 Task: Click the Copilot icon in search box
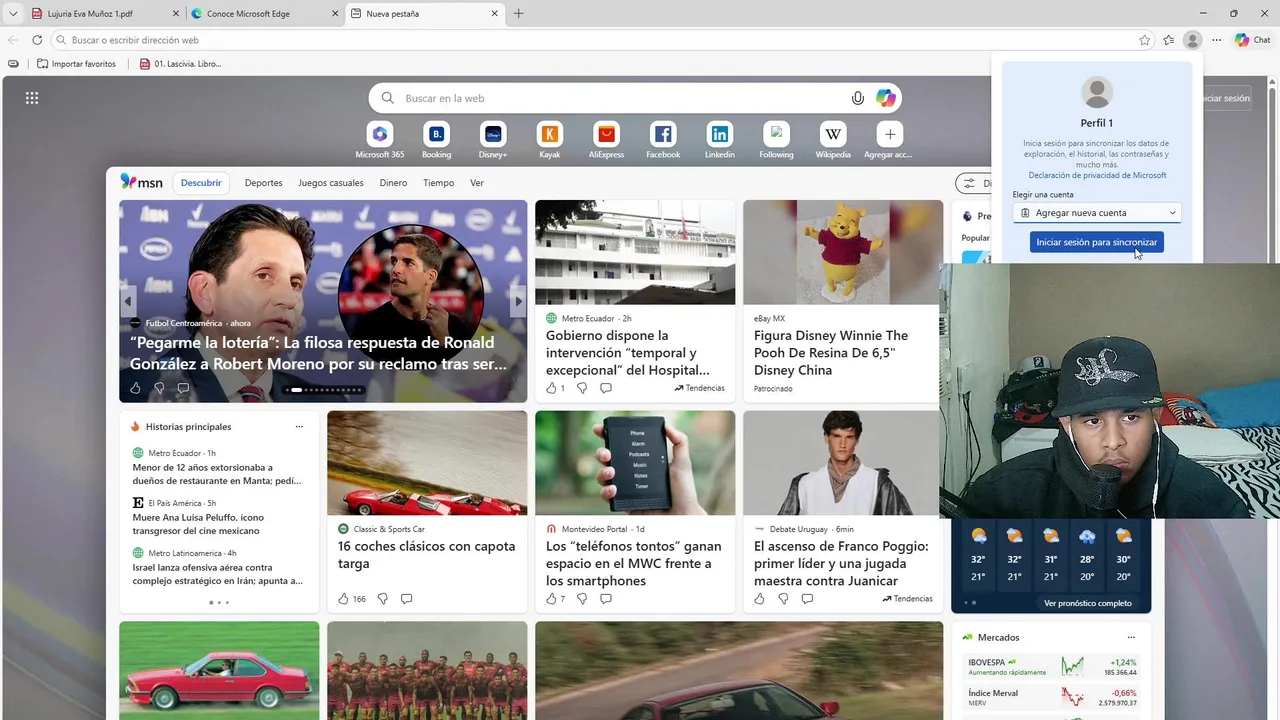click(x=885, y=98)
